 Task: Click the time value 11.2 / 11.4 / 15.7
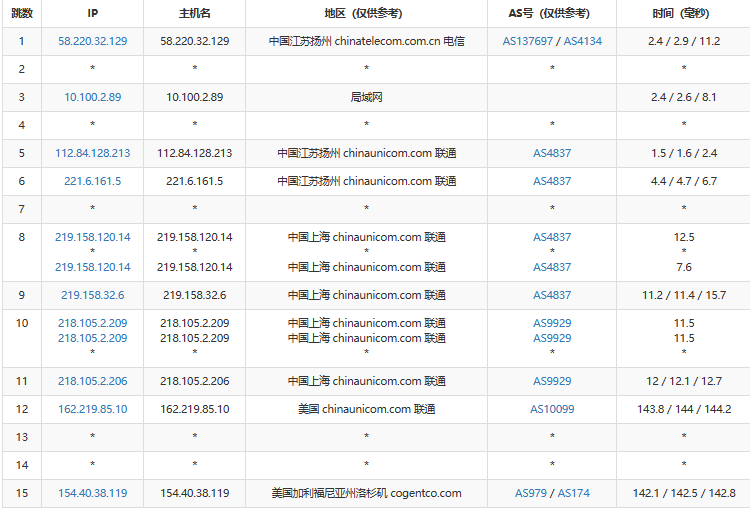point(684,295)
